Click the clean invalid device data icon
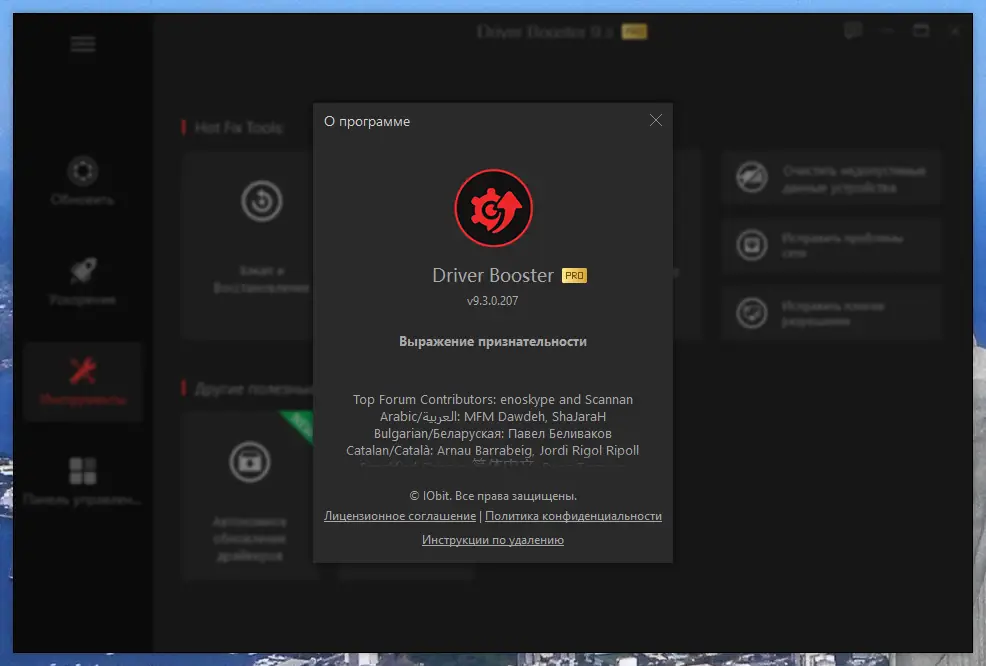This screenshot has height=666, width=986. (x=752, y=177)
